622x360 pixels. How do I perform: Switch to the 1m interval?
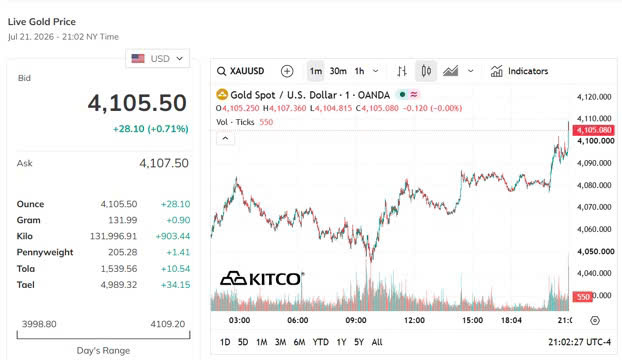click(316, 71)
